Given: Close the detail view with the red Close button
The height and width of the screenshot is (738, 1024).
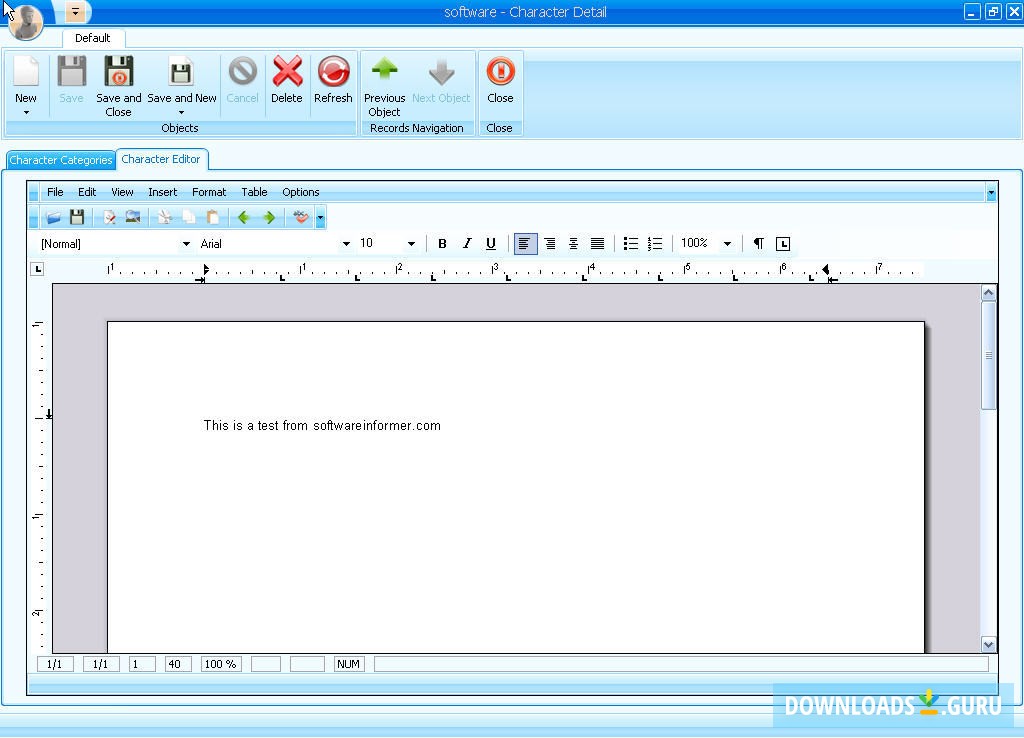Looking at the screenshot, I should [500, 80].
